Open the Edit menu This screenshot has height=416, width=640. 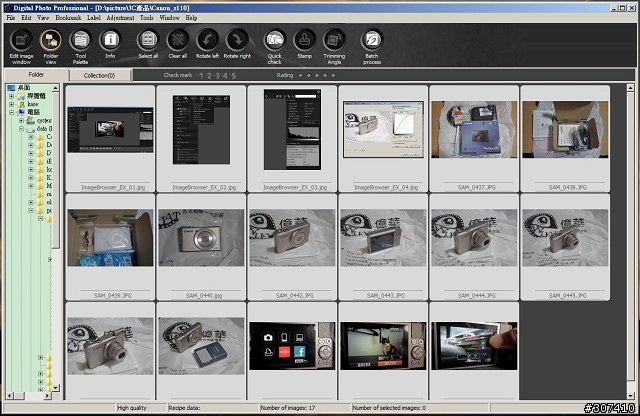(26, 18)
